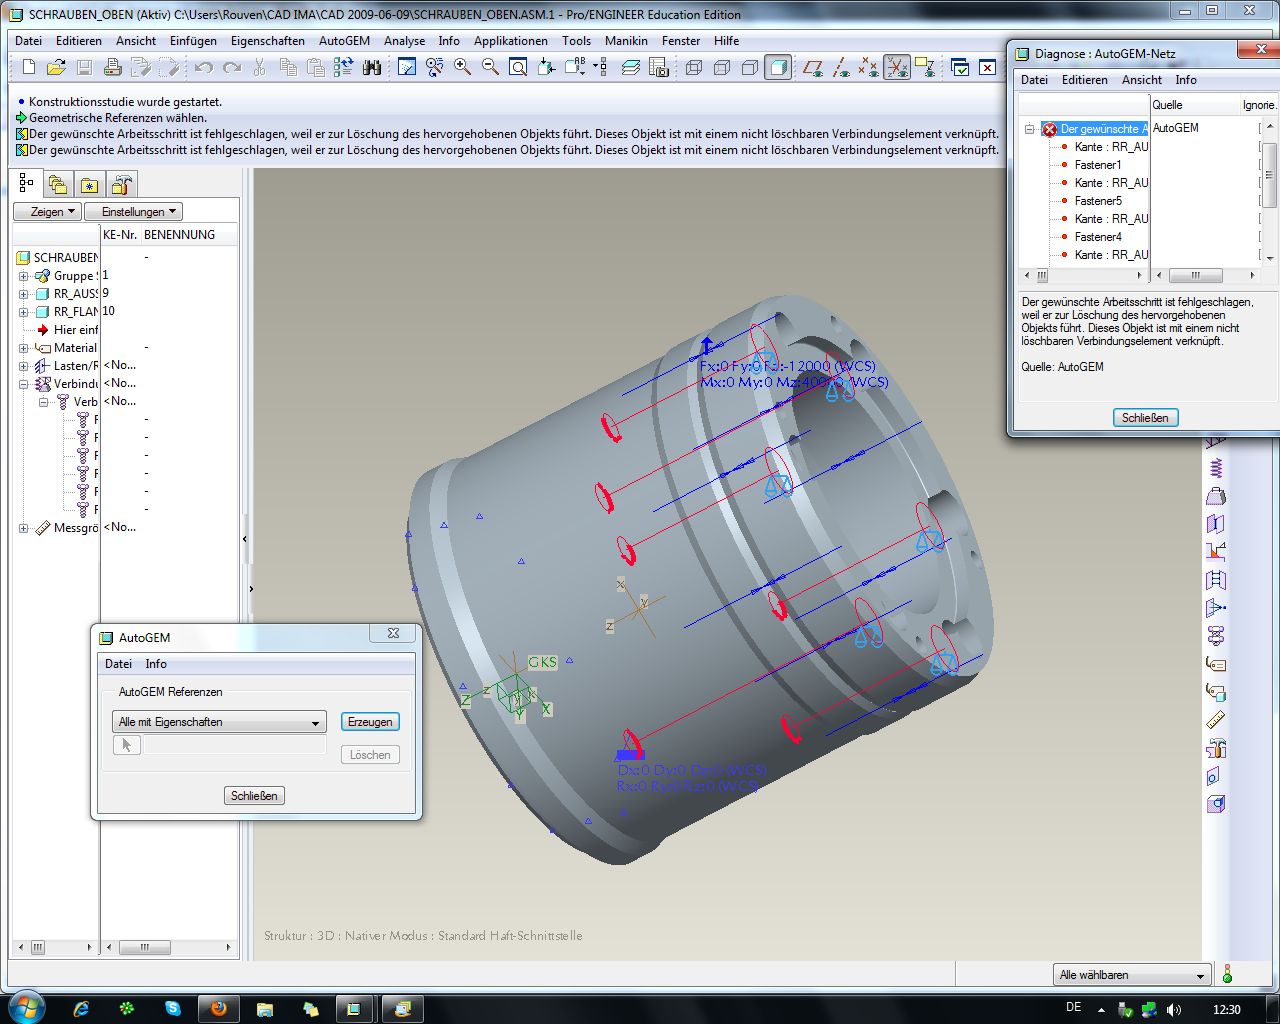Open Info menu in AutoGEM dialog
The height and width of the screenshot is (1024, 1280).
point(156,664)
